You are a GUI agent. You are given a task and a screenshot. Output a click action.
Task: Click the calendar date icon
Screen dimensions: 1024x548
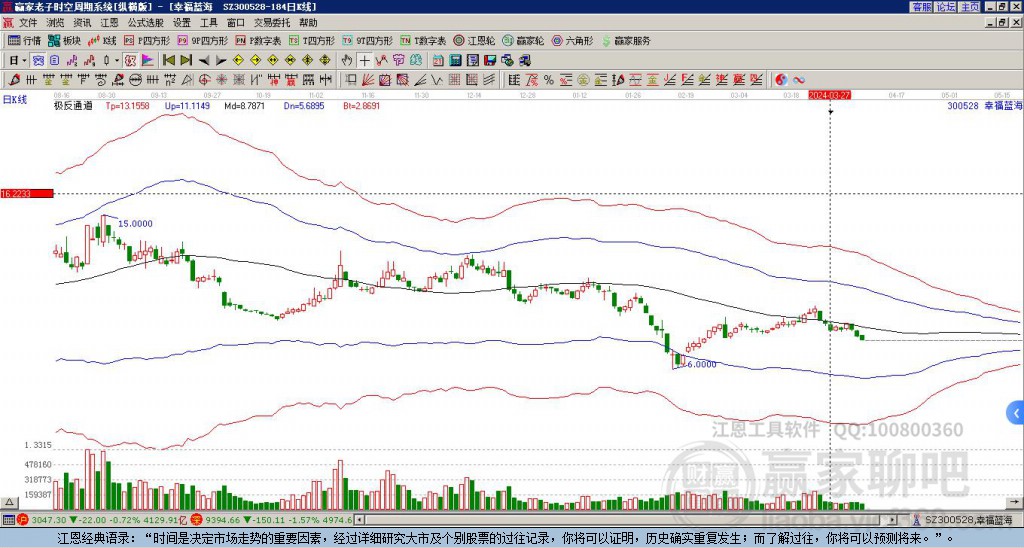tap(438, 60)
